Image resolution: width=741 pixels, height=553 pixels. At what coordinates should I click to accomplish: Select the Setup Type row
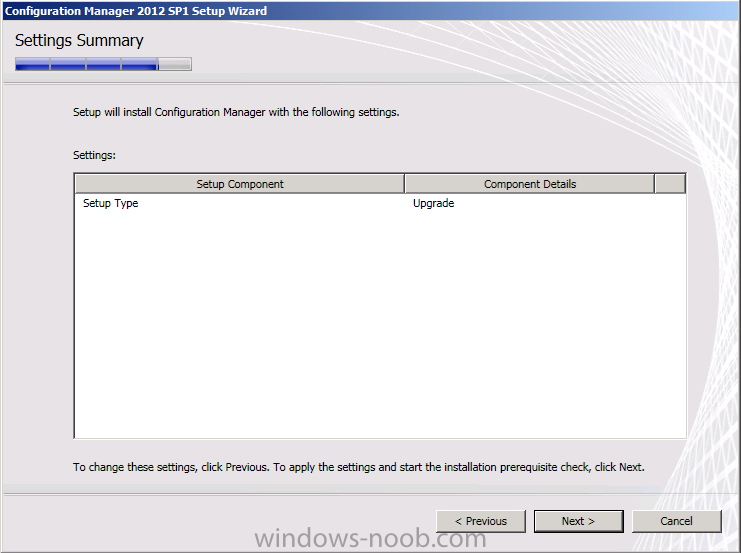380,203
